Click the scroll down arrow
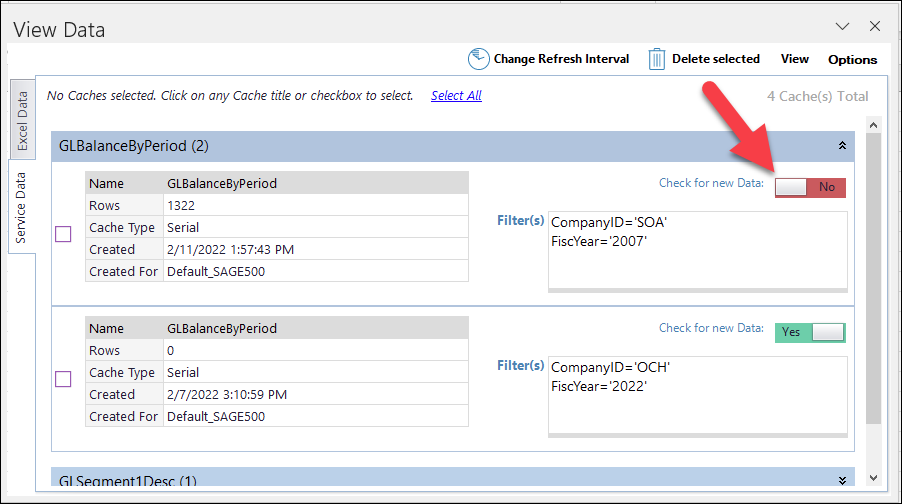The image size is (902, 504). click(x=873, y=478)
